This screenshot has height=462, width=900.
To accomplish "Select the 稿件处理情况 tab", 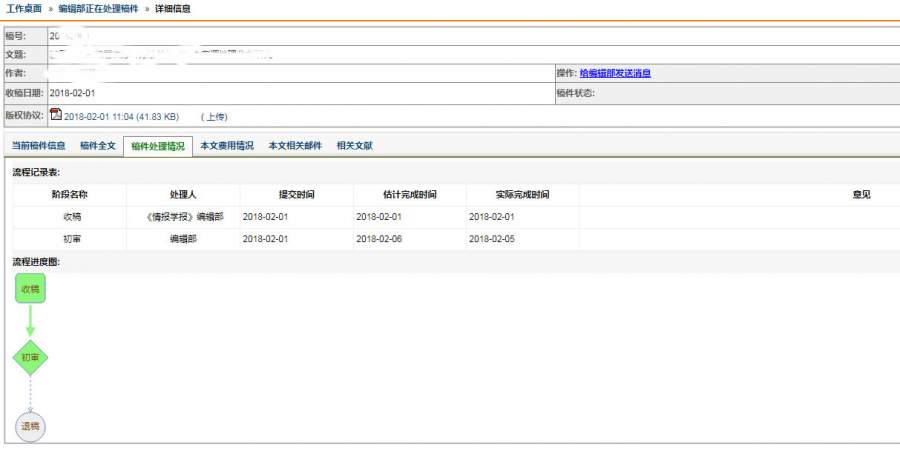I will pyautogui.click(x=158, y=146).
